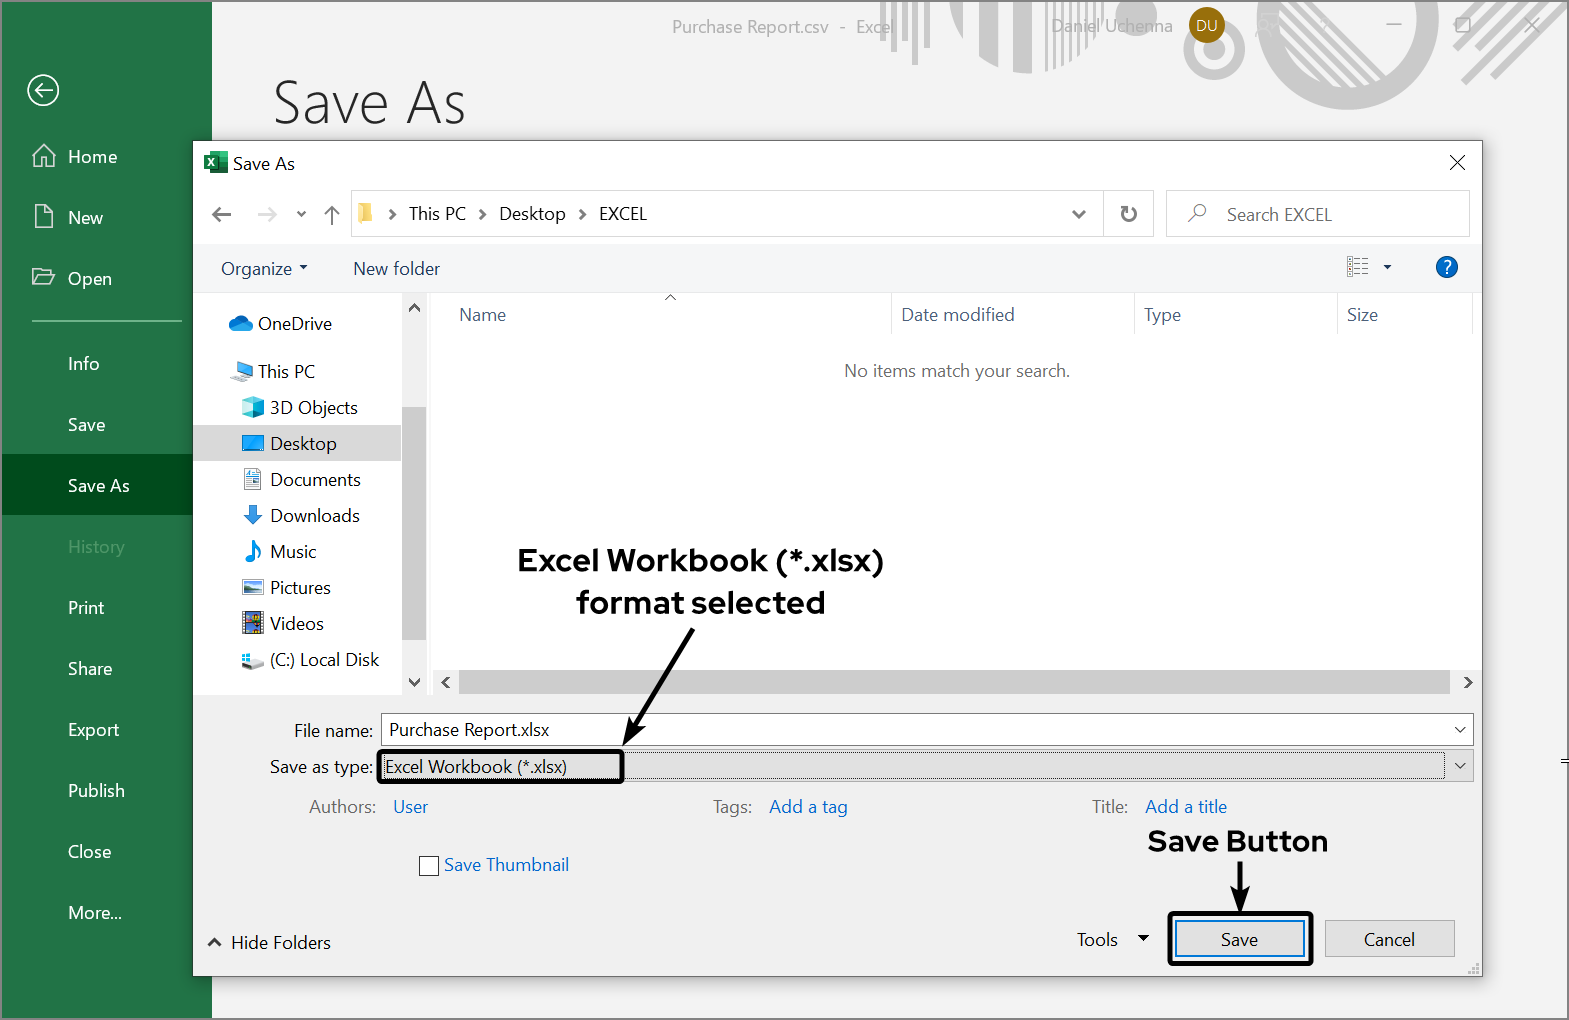The height and width of the screenshot is (1020, 1569).
Task: Expand the address bar path dropdown
Action: pyautogui.click(x=1079, y=214)
